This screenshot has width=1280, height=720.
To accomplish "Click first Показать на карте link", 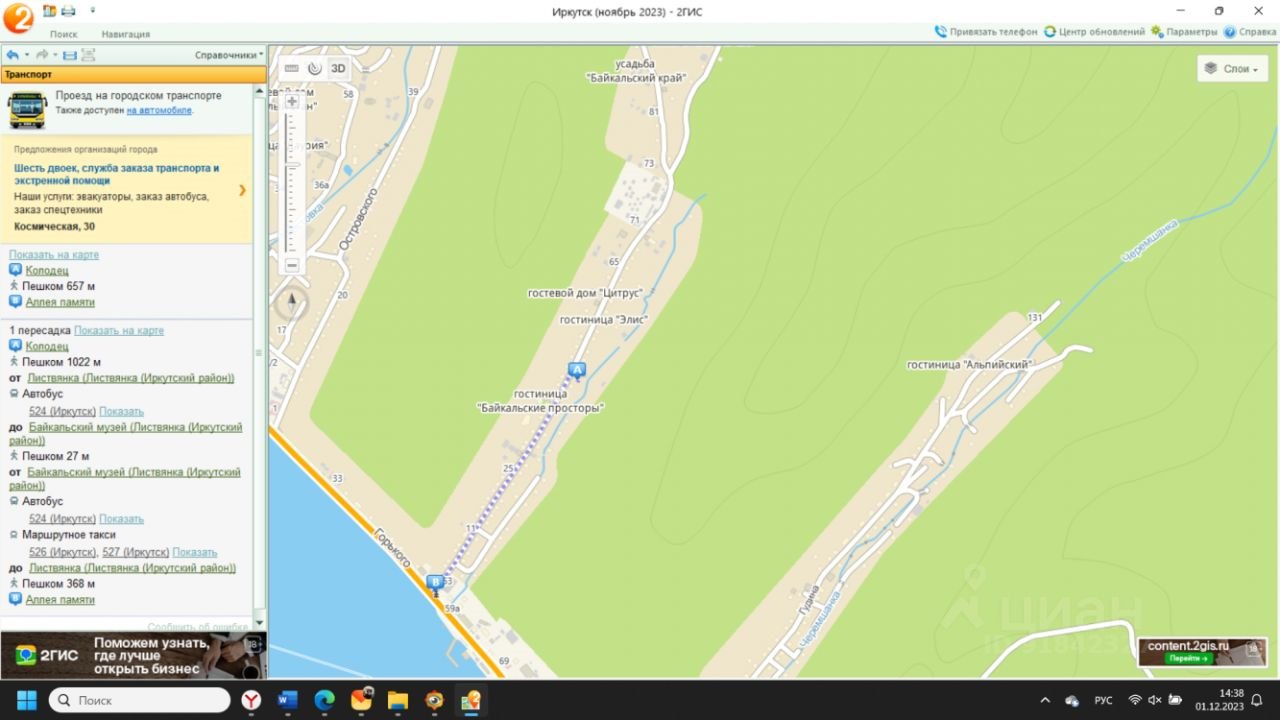I will (54, 255).
